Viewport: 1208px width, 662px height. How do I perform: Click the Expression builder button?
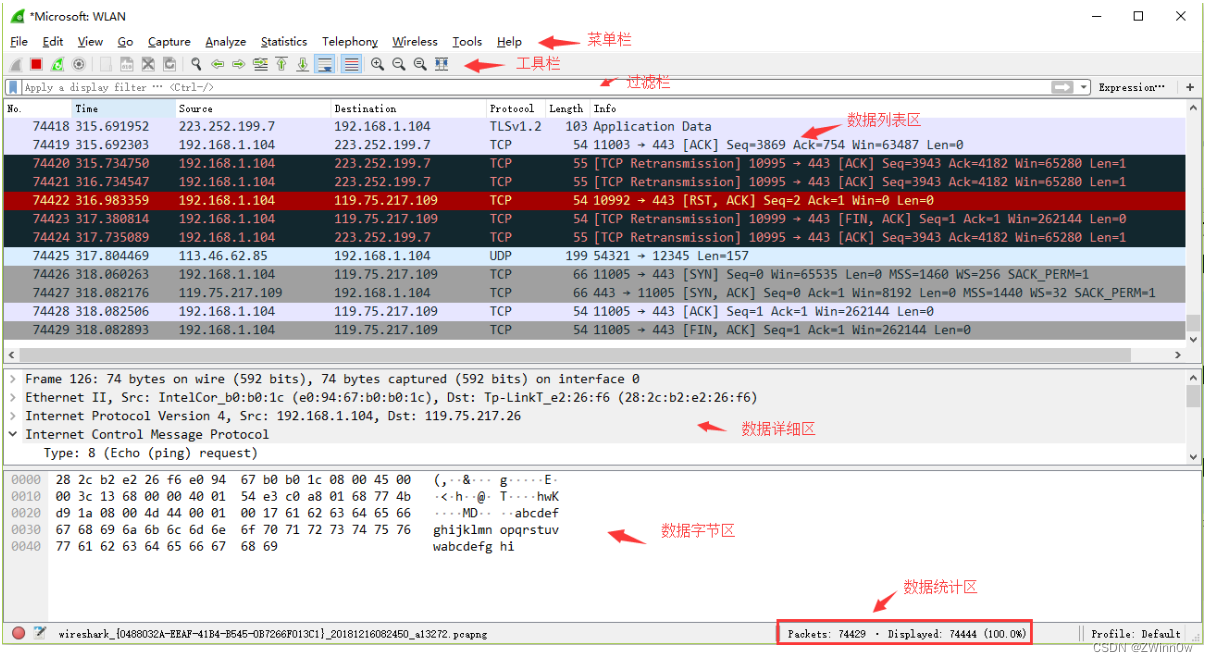1131,87
